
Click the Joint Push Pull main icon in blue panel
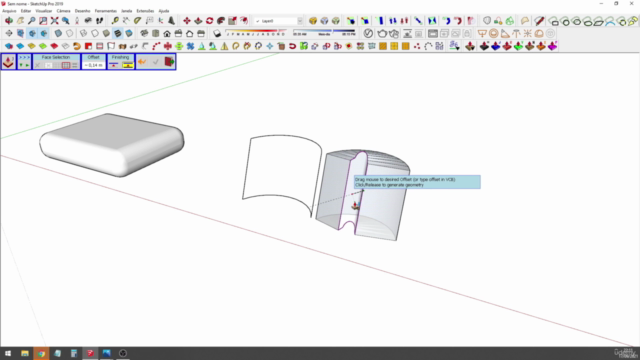(x=8, y=62)
